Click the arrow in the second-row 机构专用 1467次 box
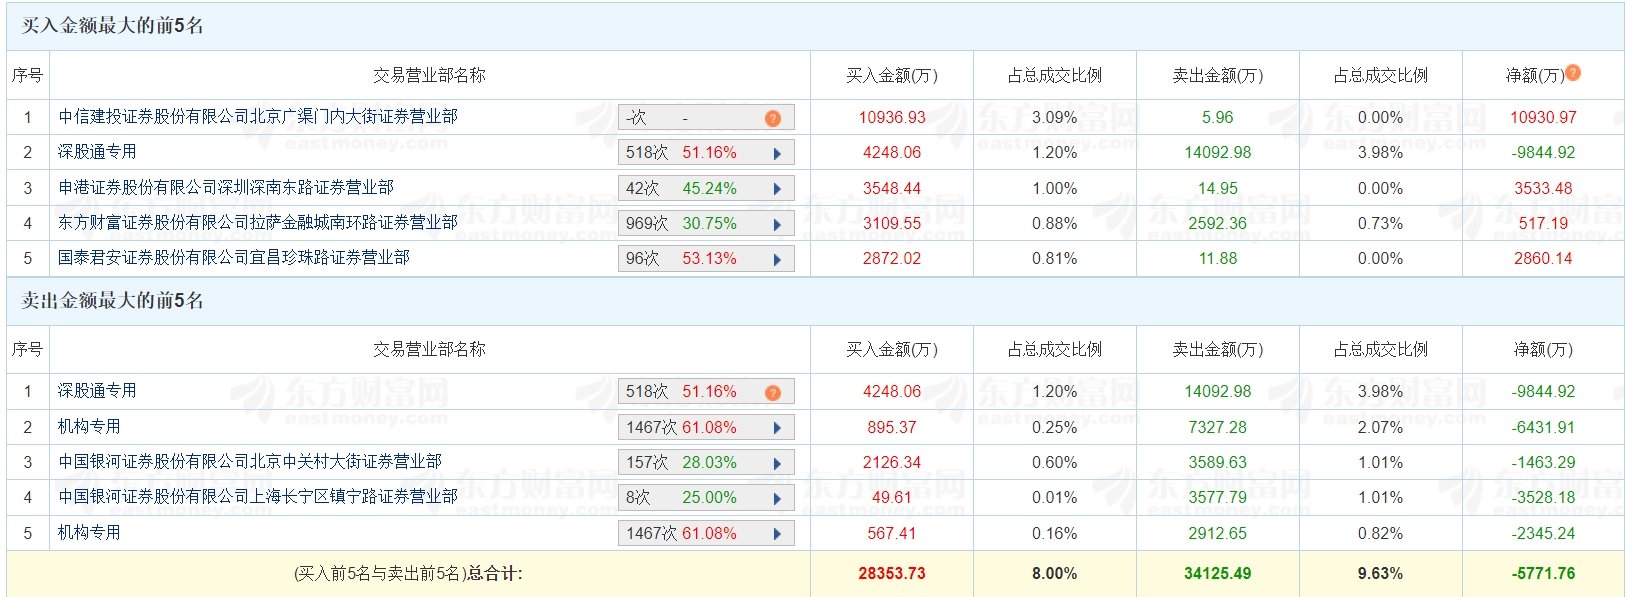The height and width of the screenshot is (597, 1627). click(x=777, y=428)
